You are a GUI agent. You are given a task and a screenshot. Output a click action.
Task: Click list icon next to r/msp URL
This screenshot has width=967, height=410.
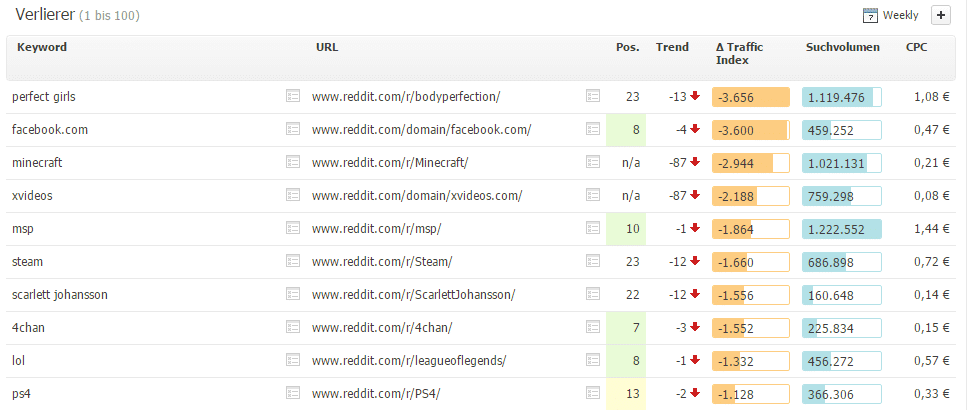click(593, 228)
